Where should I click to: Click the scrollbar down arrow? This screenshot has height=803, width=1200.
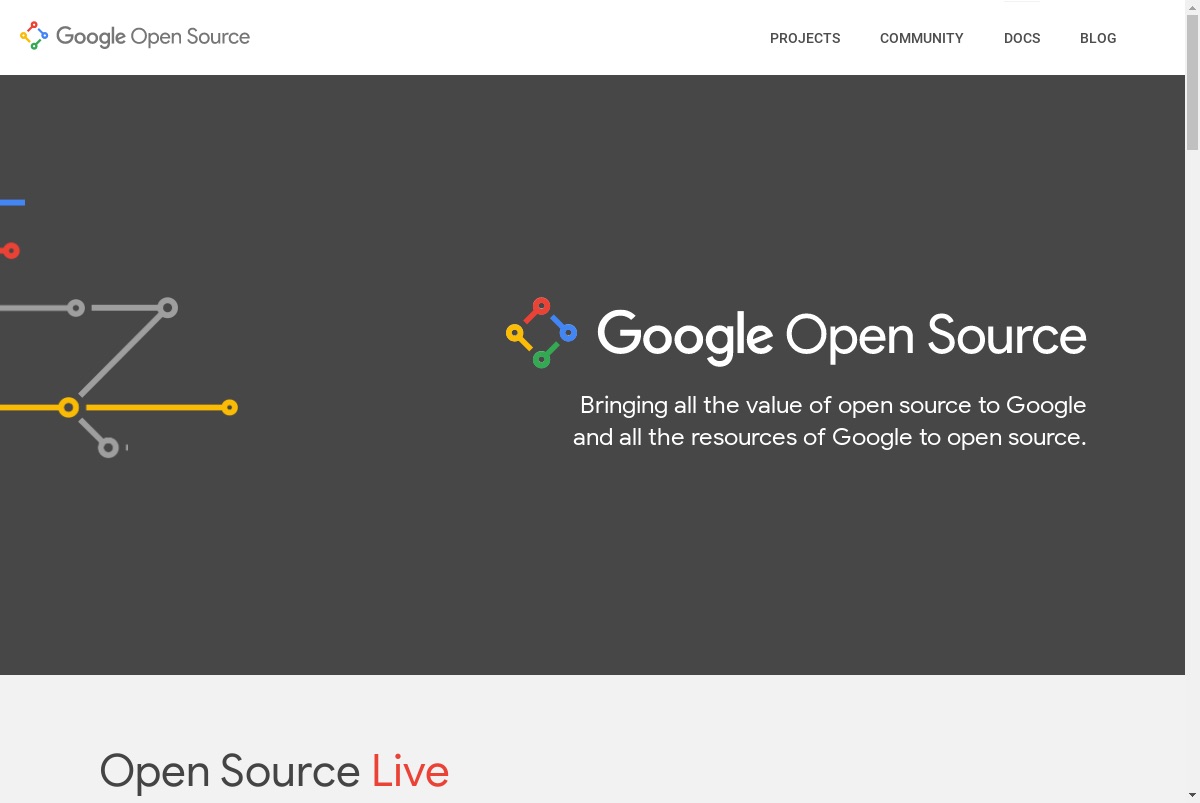[x=1192, y=795]
